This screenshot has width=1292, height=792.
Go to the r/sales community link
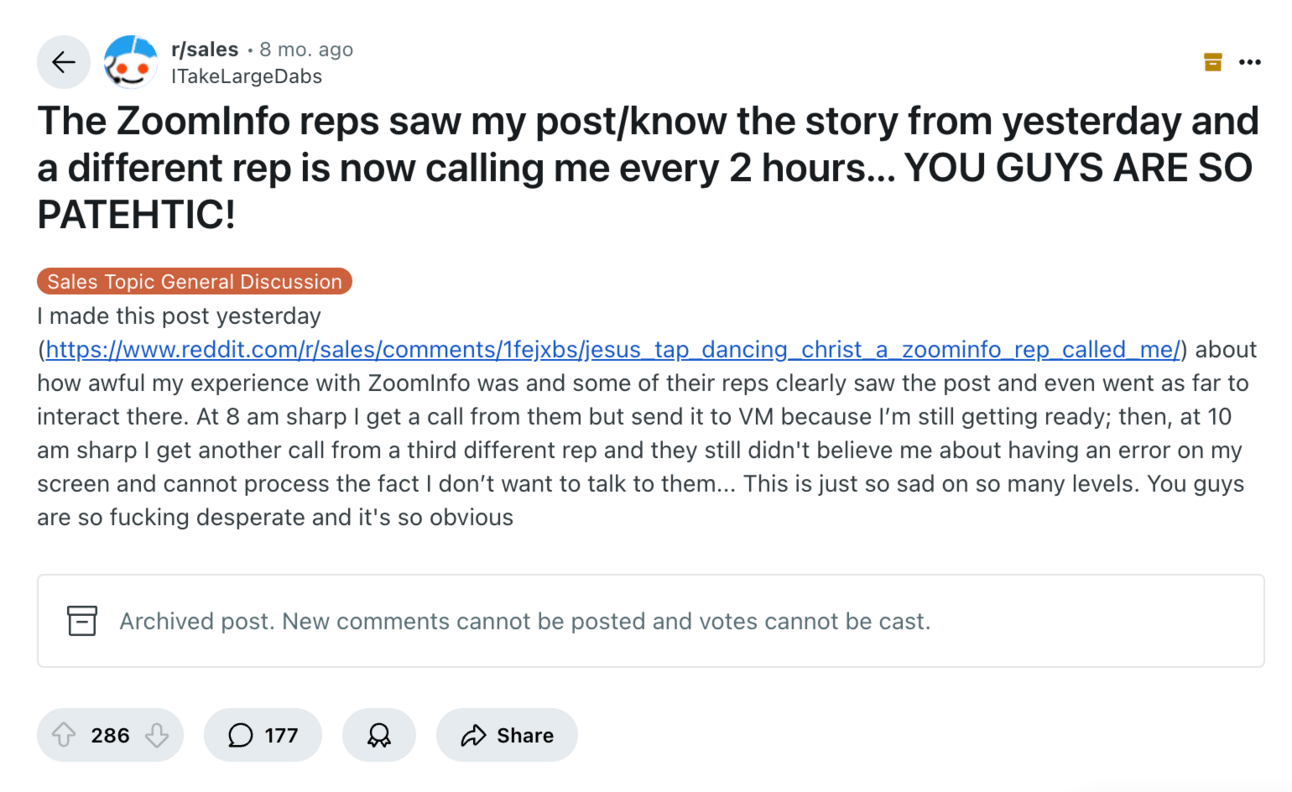click(x=205, y=49)
